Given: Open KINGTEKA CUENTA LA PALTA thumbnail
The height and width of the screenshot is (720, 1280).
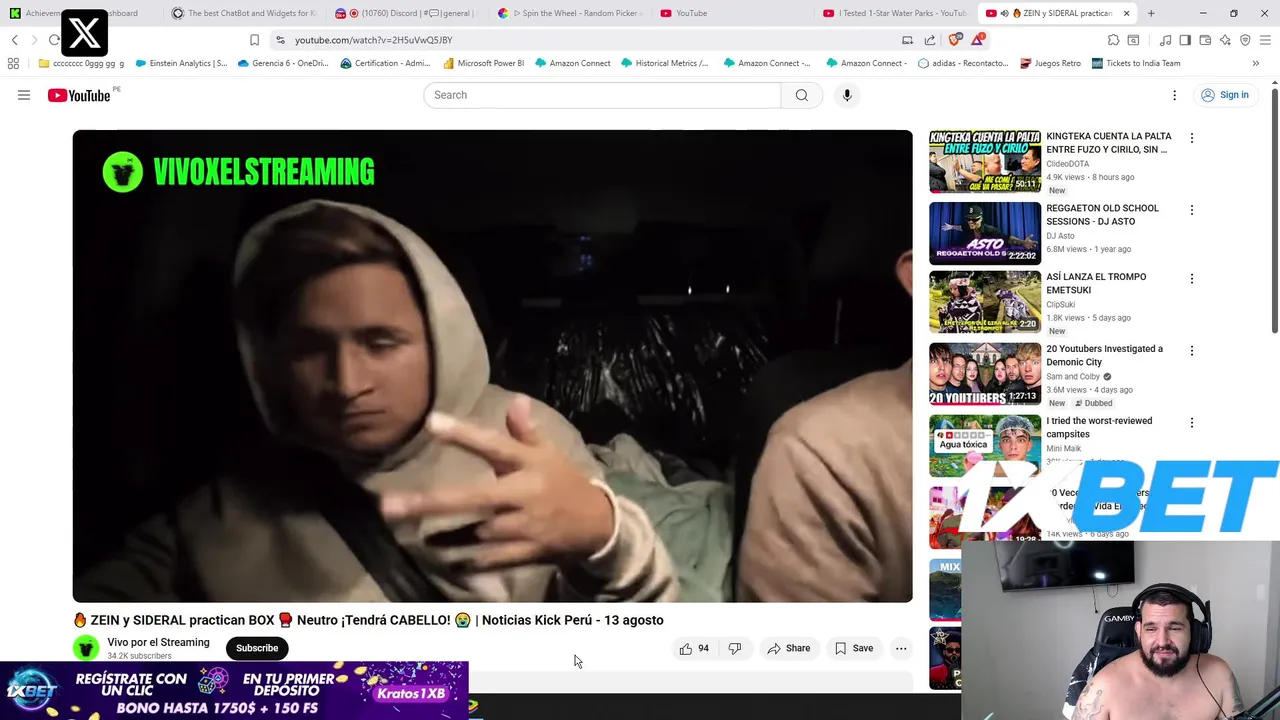Looking at the screenshot, I should 985,161.
